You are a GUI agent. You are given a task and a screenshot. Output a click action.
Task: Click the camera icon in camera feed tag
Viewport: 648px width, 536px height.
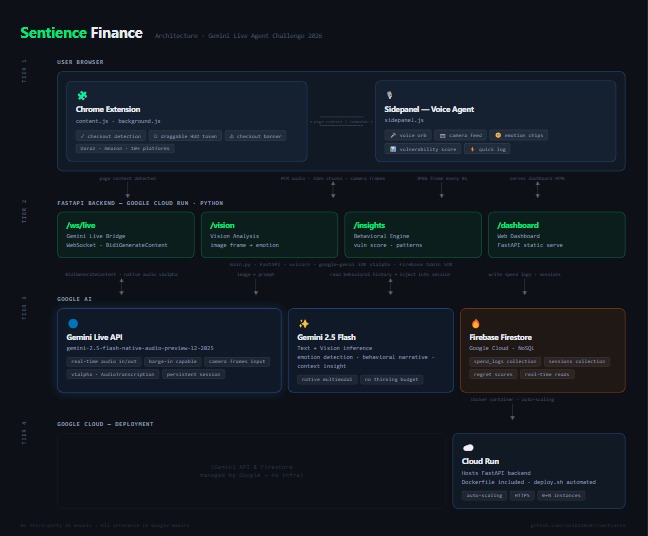tap(443, 135)
